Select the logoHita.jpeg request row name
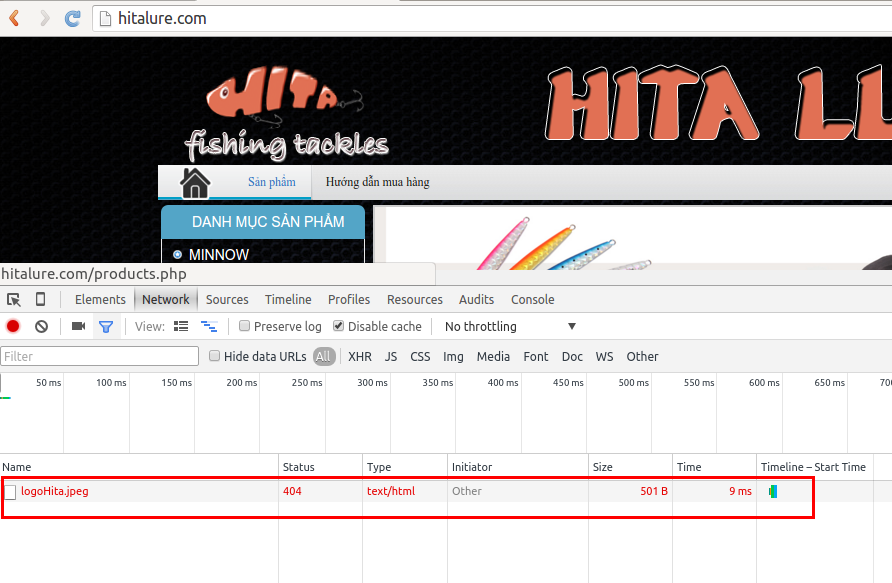 coord(55,491)
